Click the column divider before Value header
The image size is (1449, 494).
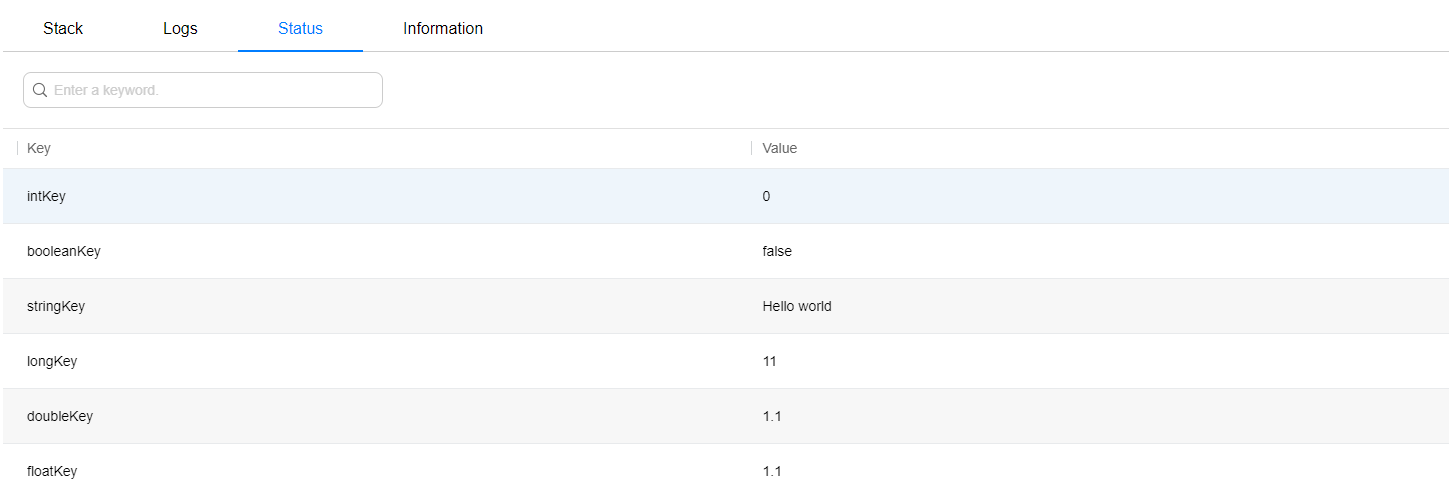click(751, 148)
